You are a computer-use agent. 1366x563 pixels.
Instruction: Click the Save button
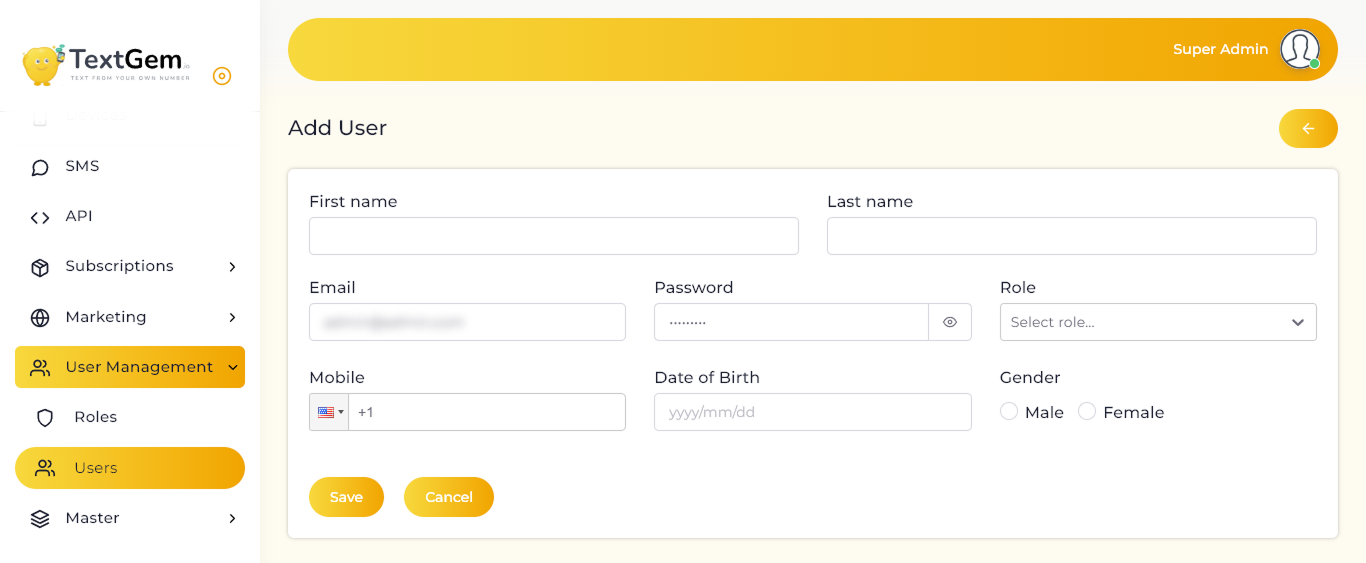point(346,497)
